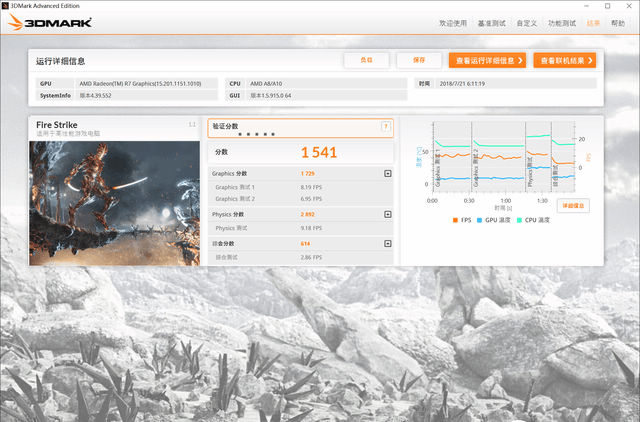Screen dimensions: 640x422
Task: Open the 帮助 tab
Action: click(x=618, y=23)
